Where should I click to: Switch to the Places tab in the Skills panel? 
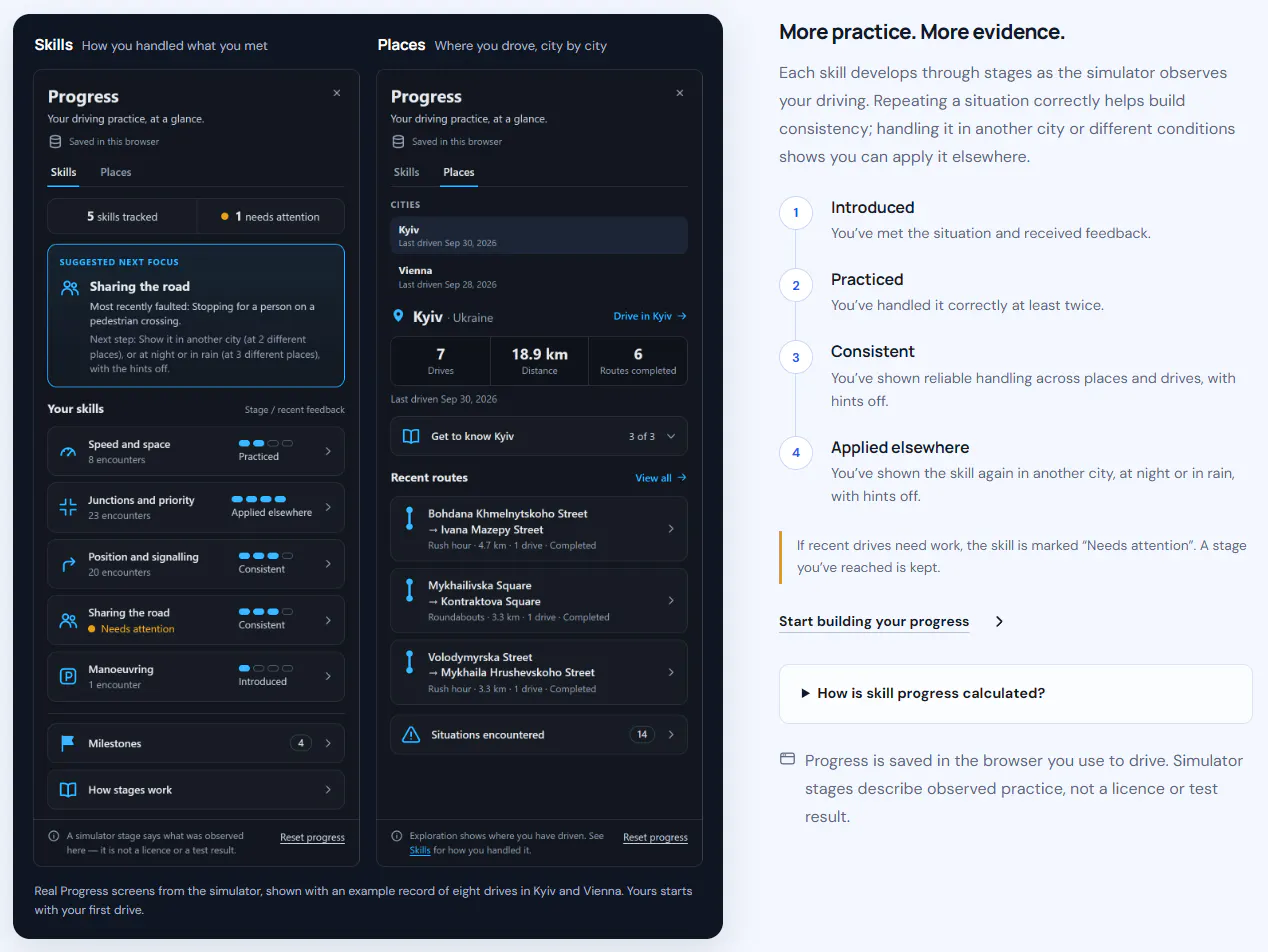[x=116, y=172]
